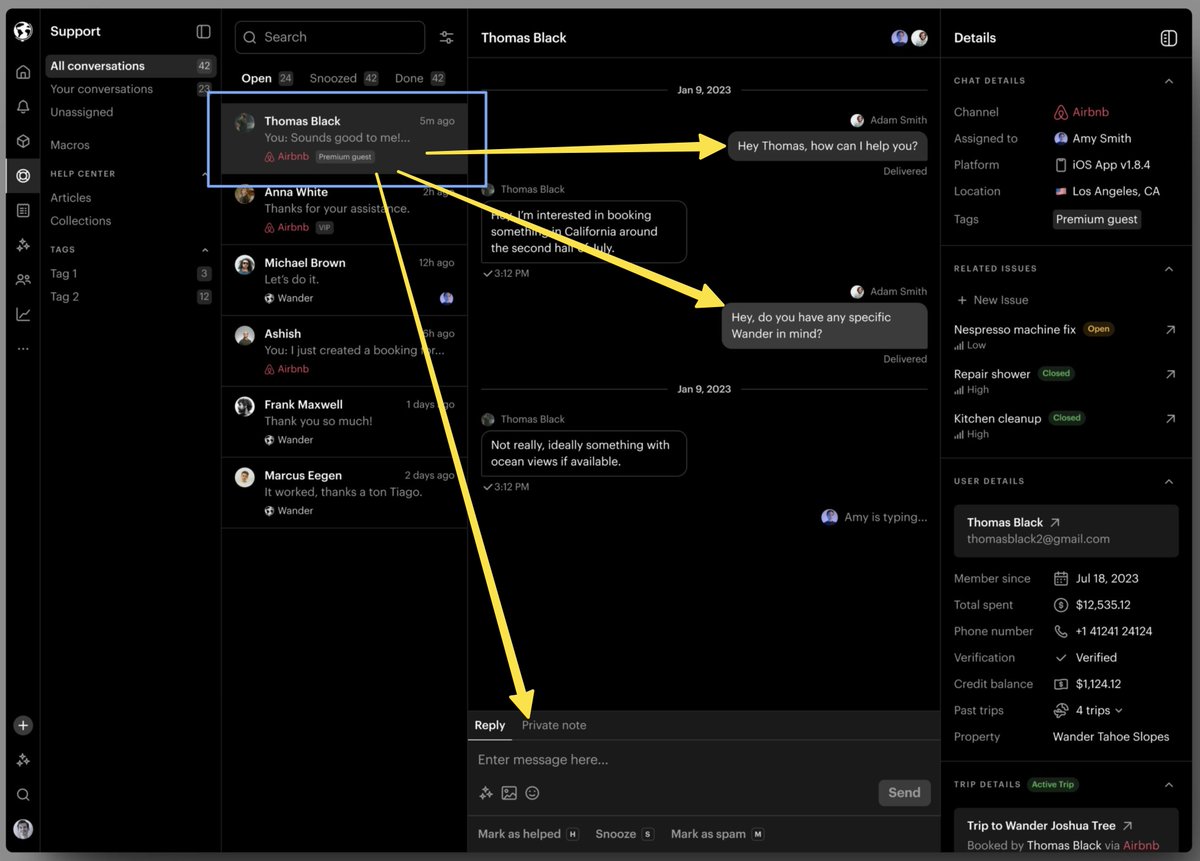The image size is (1200, 861).
Task: Click the Wander globe logo at top left
Action: coord(23,31)
